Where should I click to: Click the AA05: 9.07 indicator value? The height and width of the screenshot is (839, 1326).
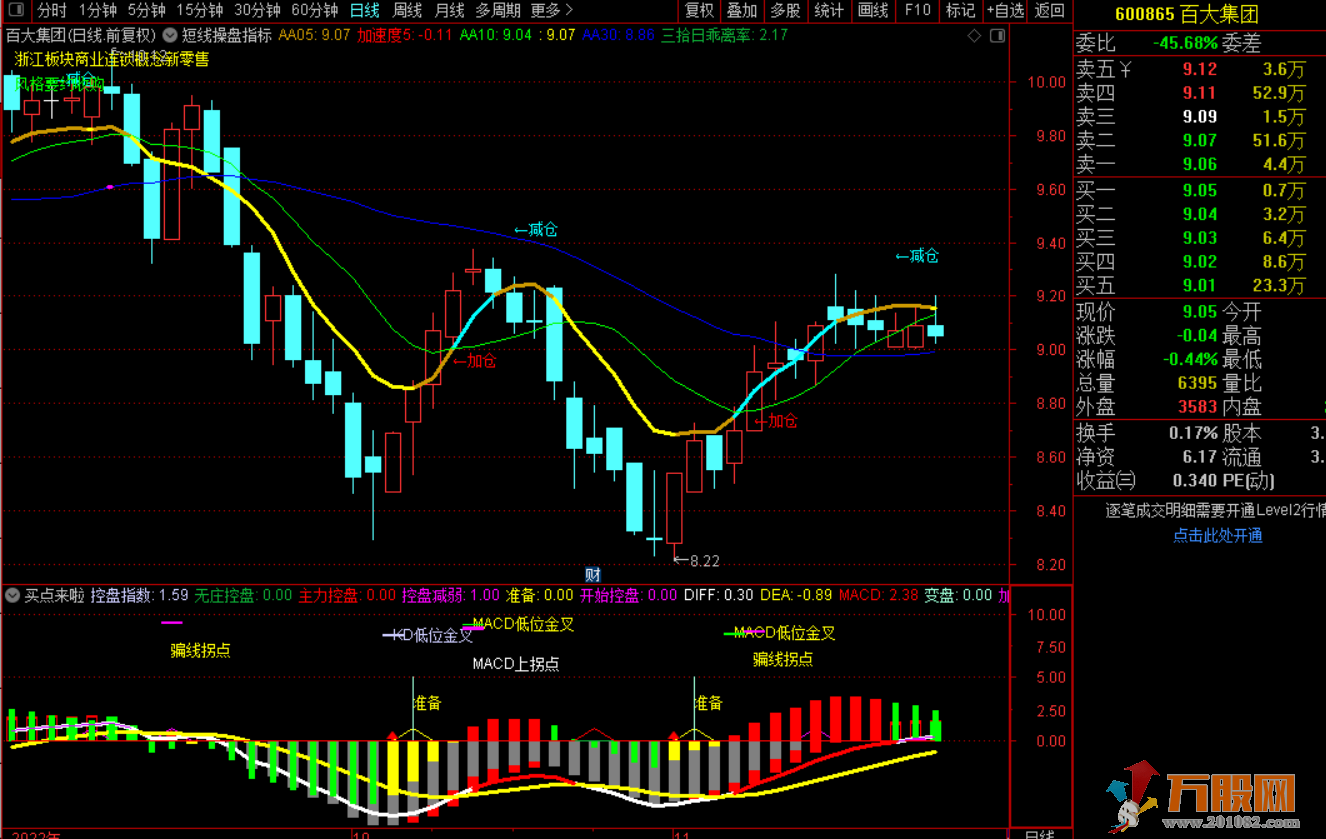click(314, 35)
